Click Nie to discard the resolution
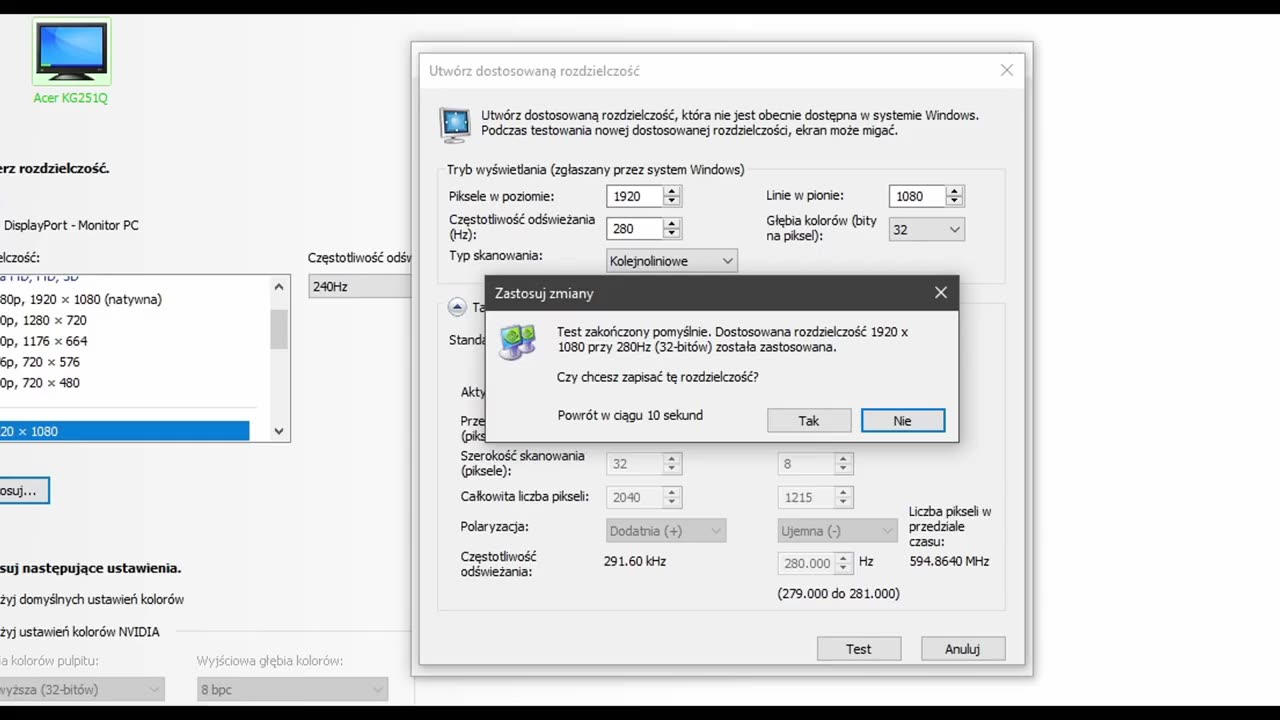1280x720 pixels. click(x=903, y=421)
